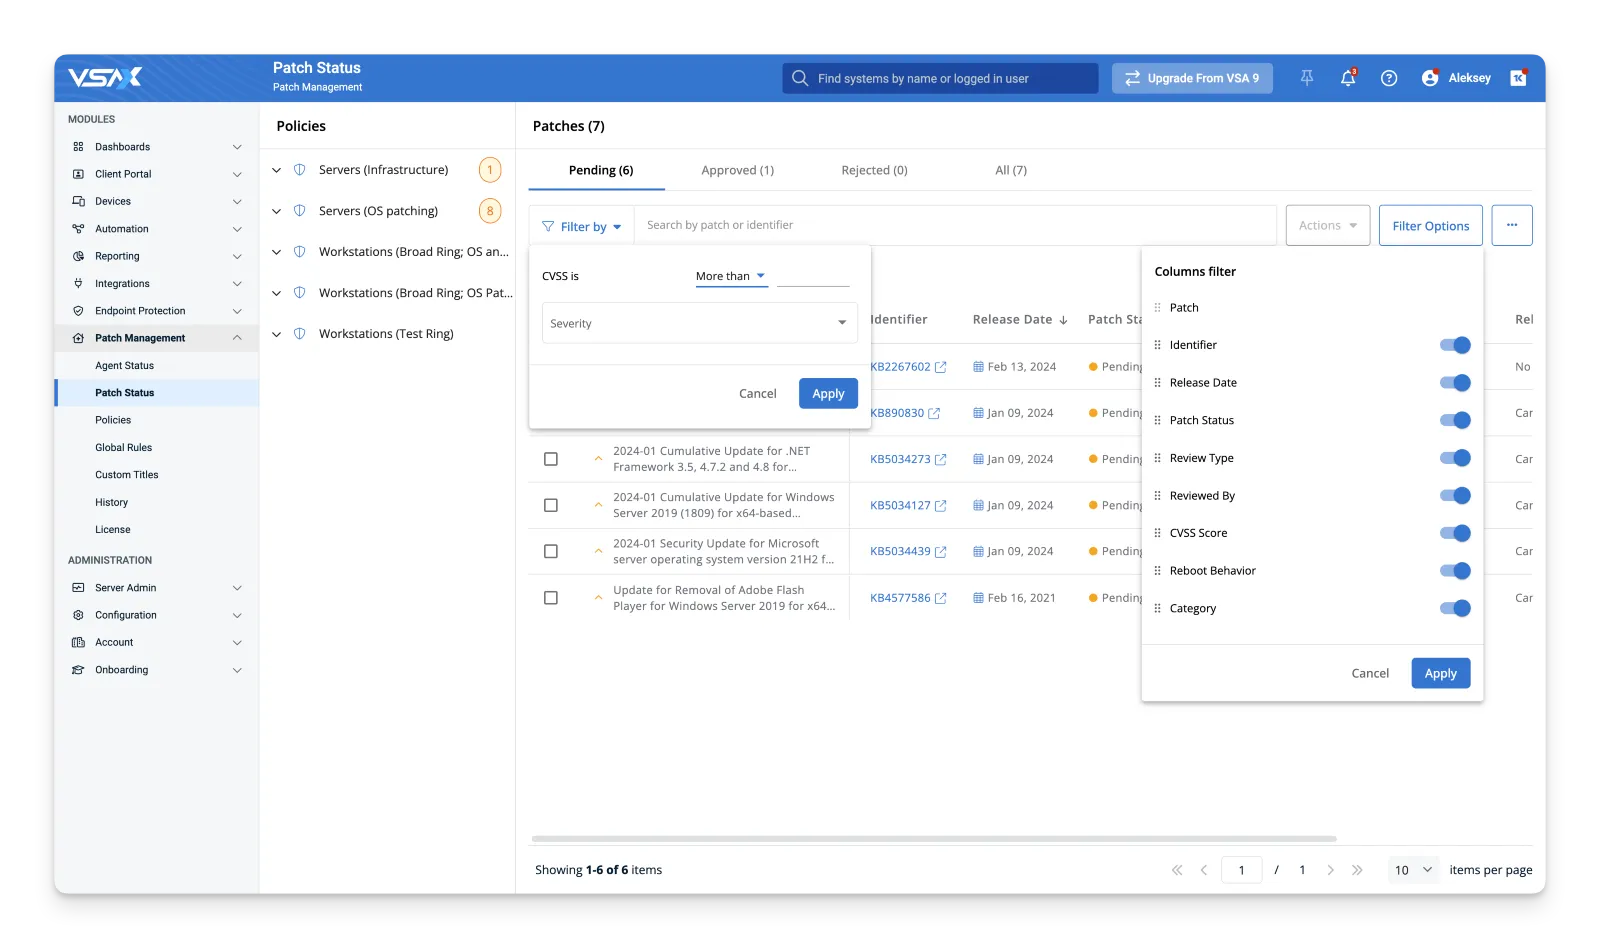This screenshot has width=1600, height=948.
Task: Open Global Rules in Patch Management menu
Action: 124,447
